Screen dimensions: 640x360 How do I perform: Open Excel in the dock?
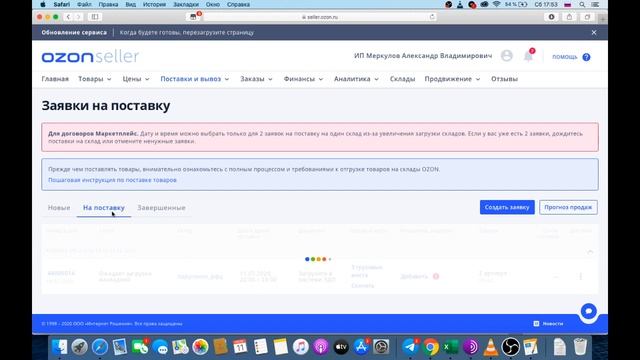click(x=450, y=347)
